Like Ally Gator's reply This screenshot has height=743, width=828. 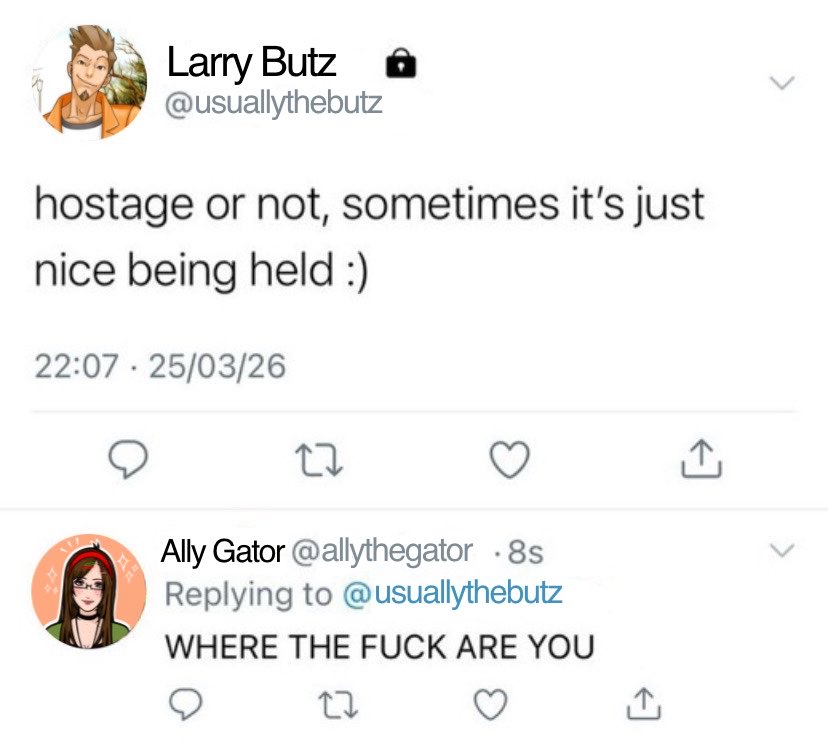(x=491, y=704)
